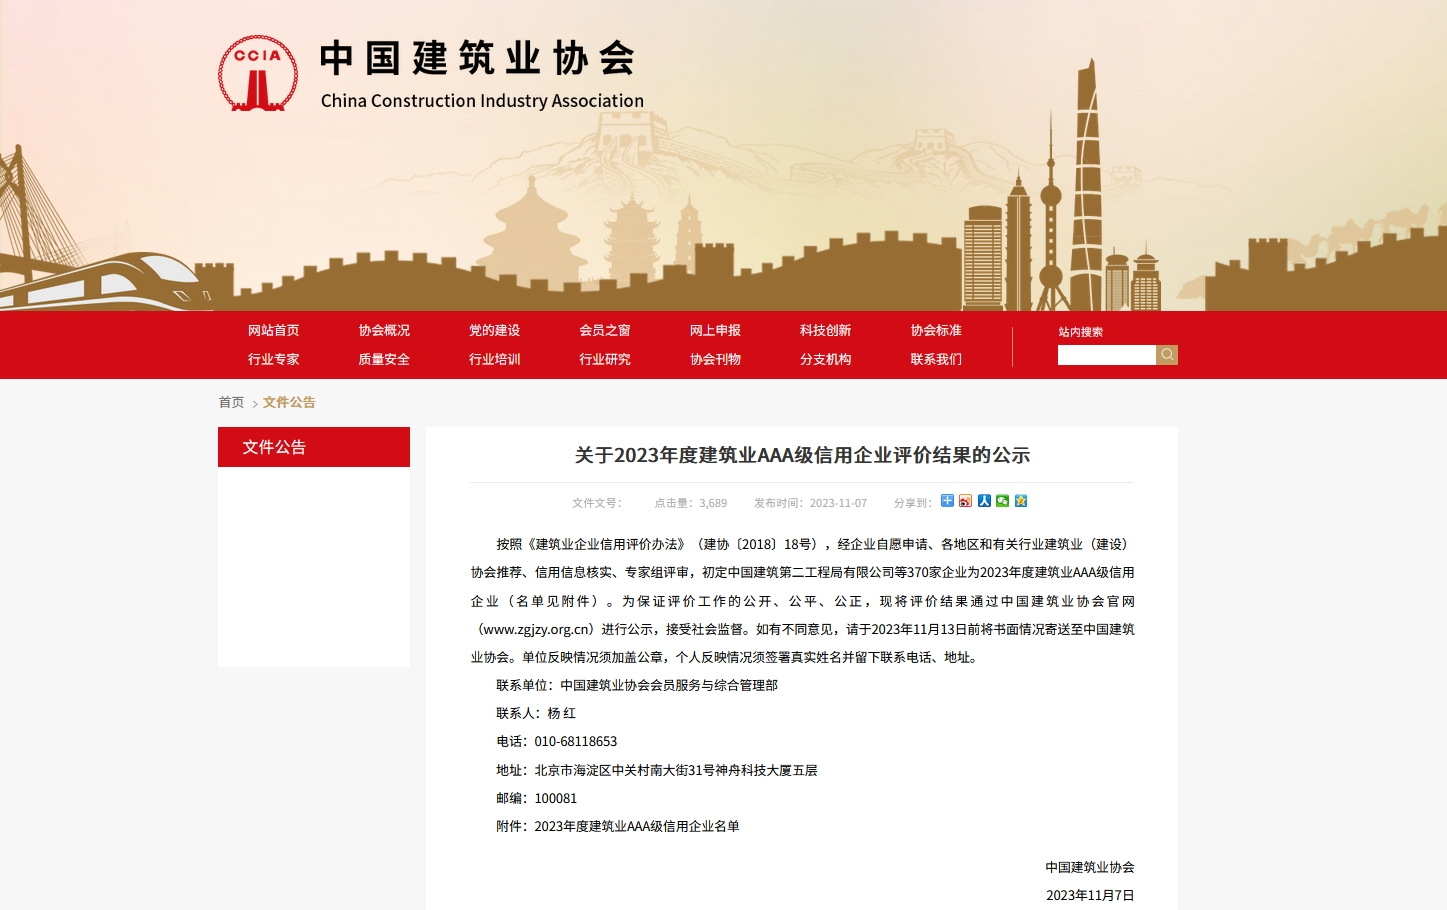The image size is (1447, 910).
Task: Click the CCIA logo emblem
Action: point(258,74)
